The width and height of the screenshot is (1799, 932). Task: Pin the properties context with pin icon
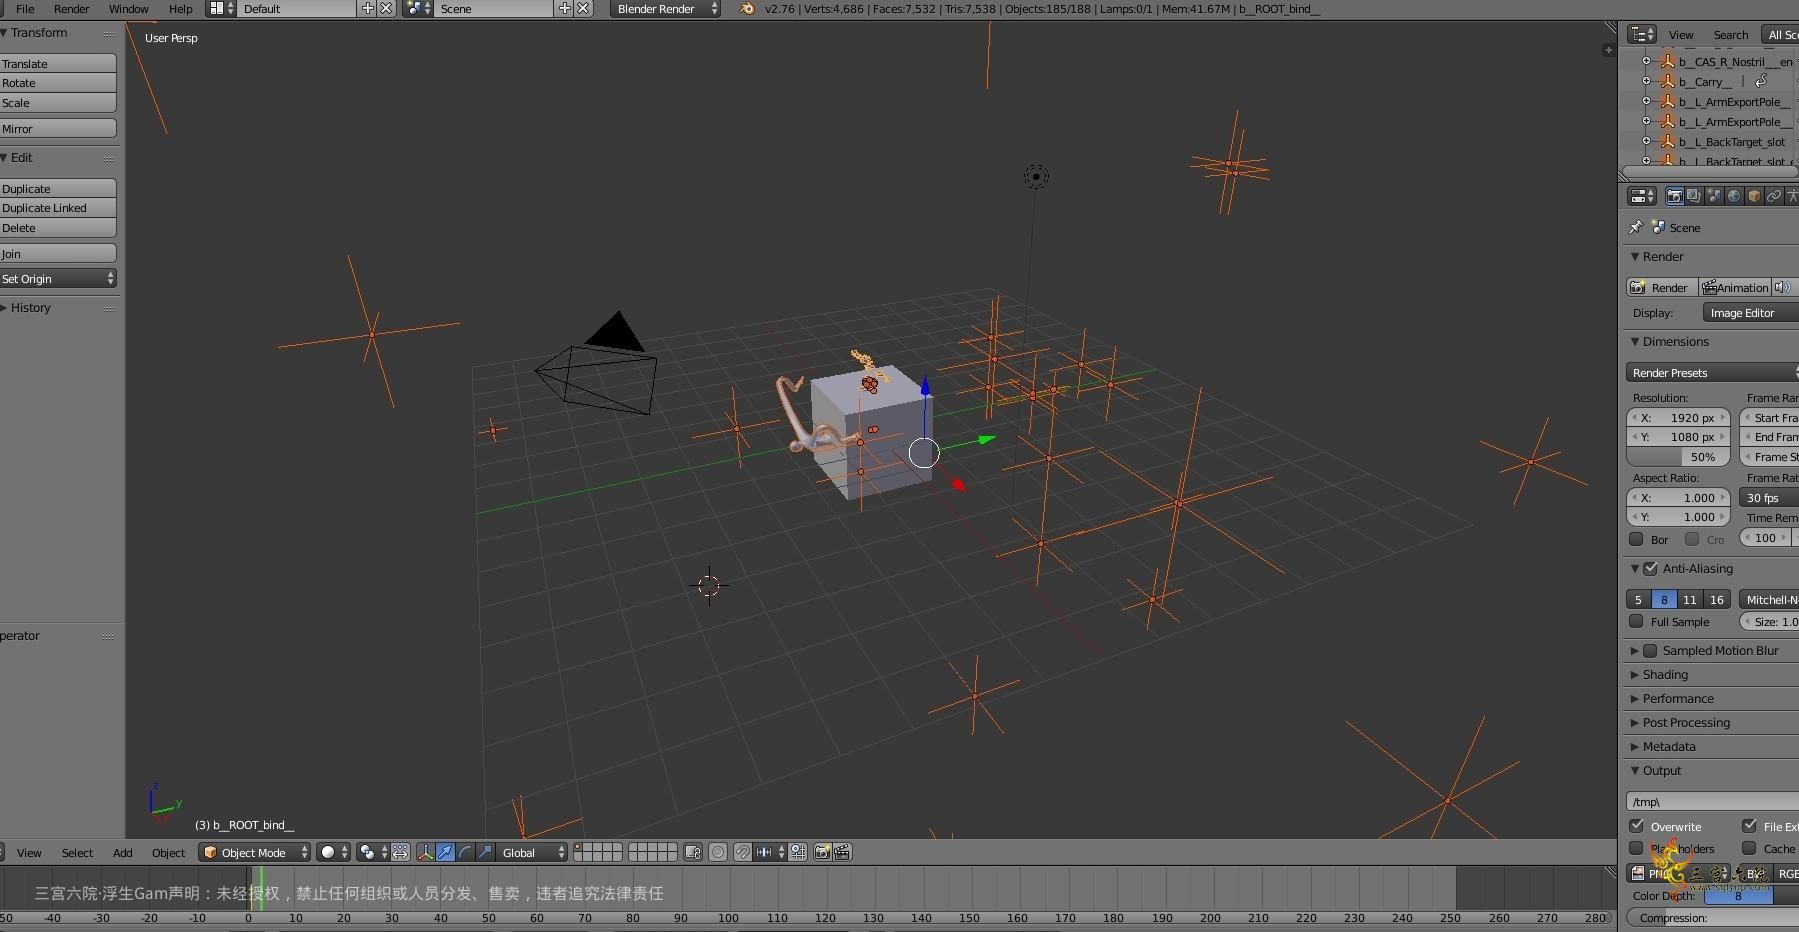pos(1636,227)
